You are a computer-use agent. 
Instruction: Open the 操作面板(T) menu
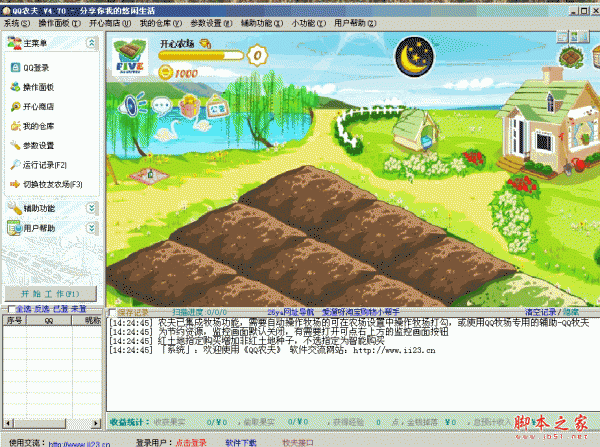pos(60,23)
